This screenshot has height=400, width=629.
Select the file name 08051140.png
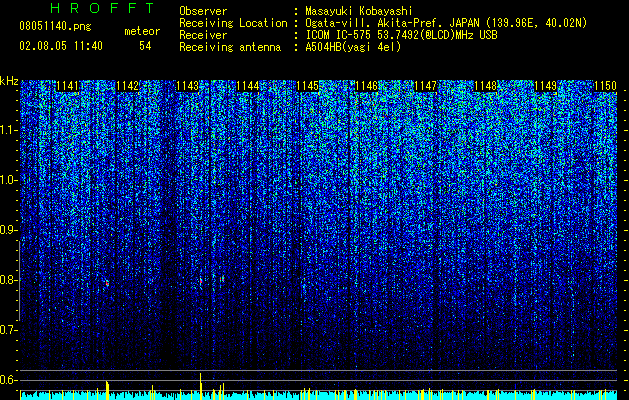[x=55, y=27]
